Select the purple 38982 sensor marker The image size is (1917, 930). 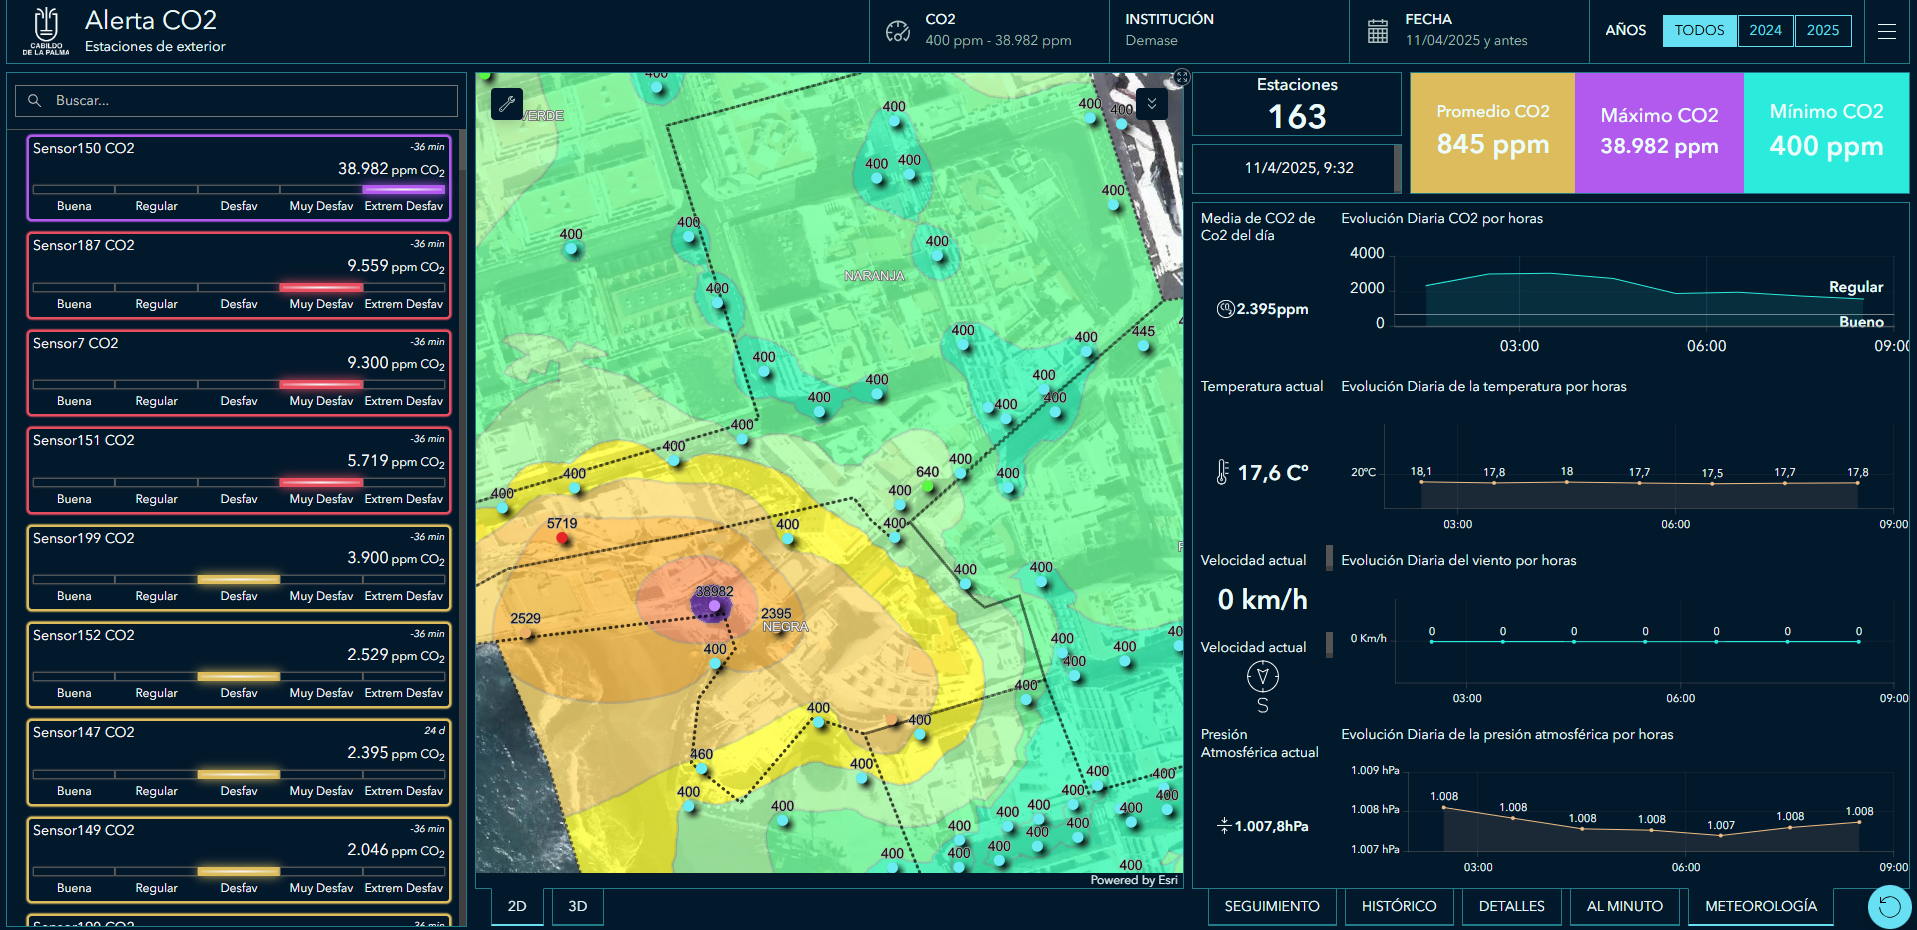(x=714, y=606)
